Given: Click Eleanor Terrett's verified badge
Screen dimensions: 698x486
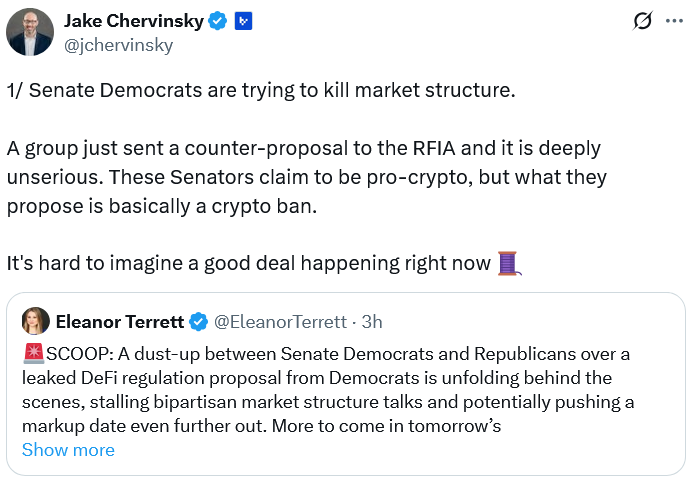Looking at the screenshot, I should 199,321.
